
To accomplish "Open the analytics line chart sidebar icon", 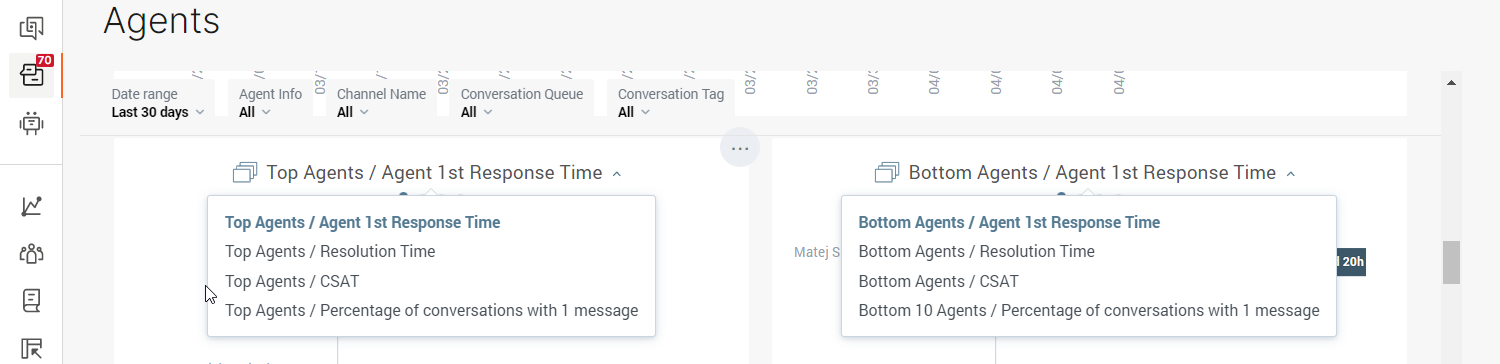I will tap(31, 206).
